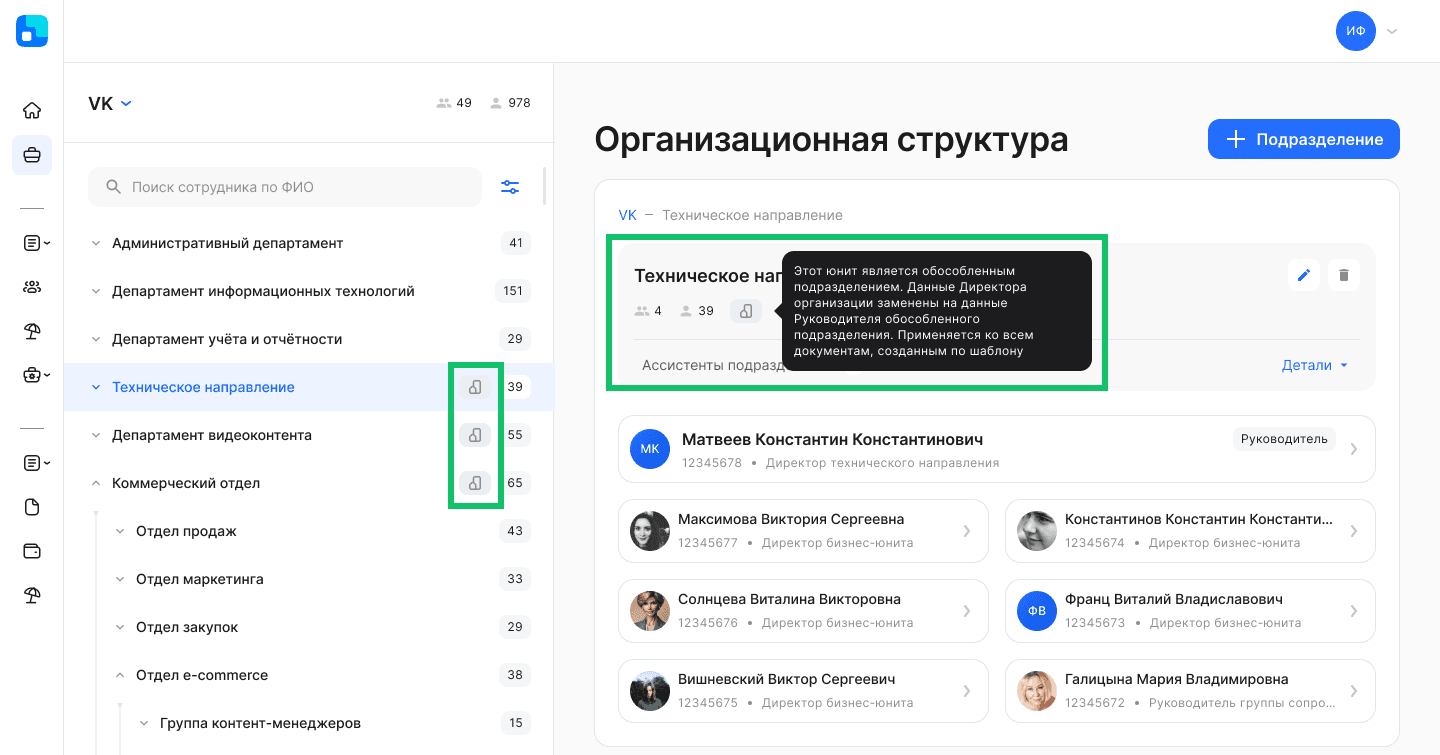Open the document list icon above people icon

[36, 243]
